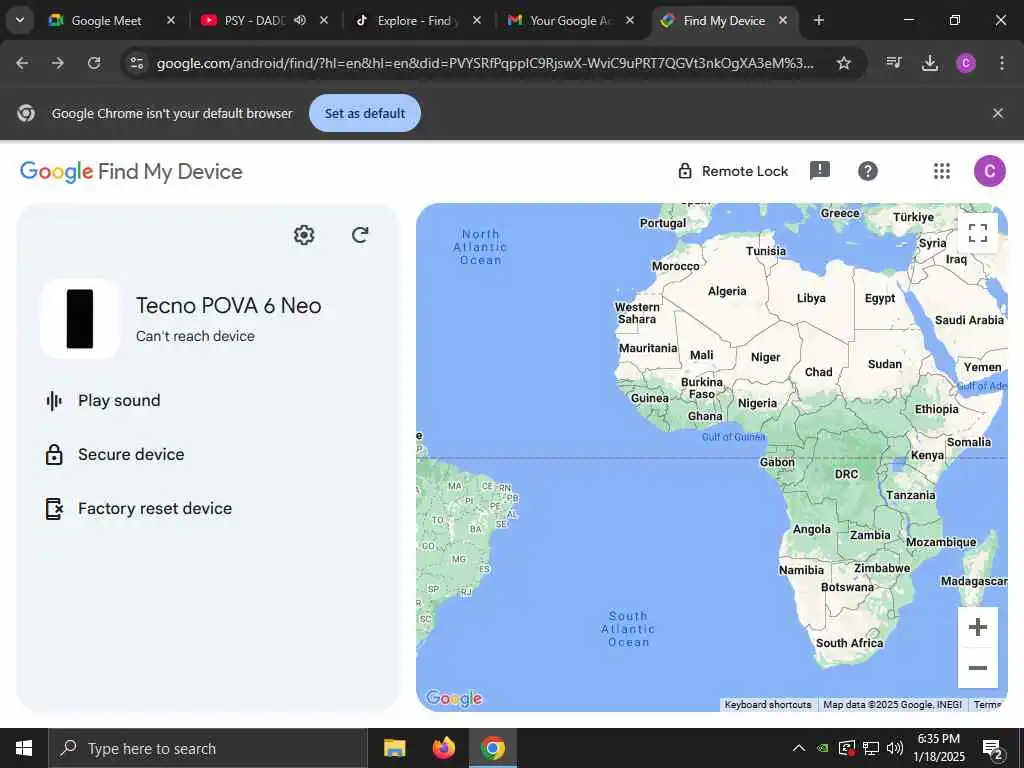Click the Tecno POVA 6 Neo device thumbnail
1024x768 pixels.
point(80,319)
